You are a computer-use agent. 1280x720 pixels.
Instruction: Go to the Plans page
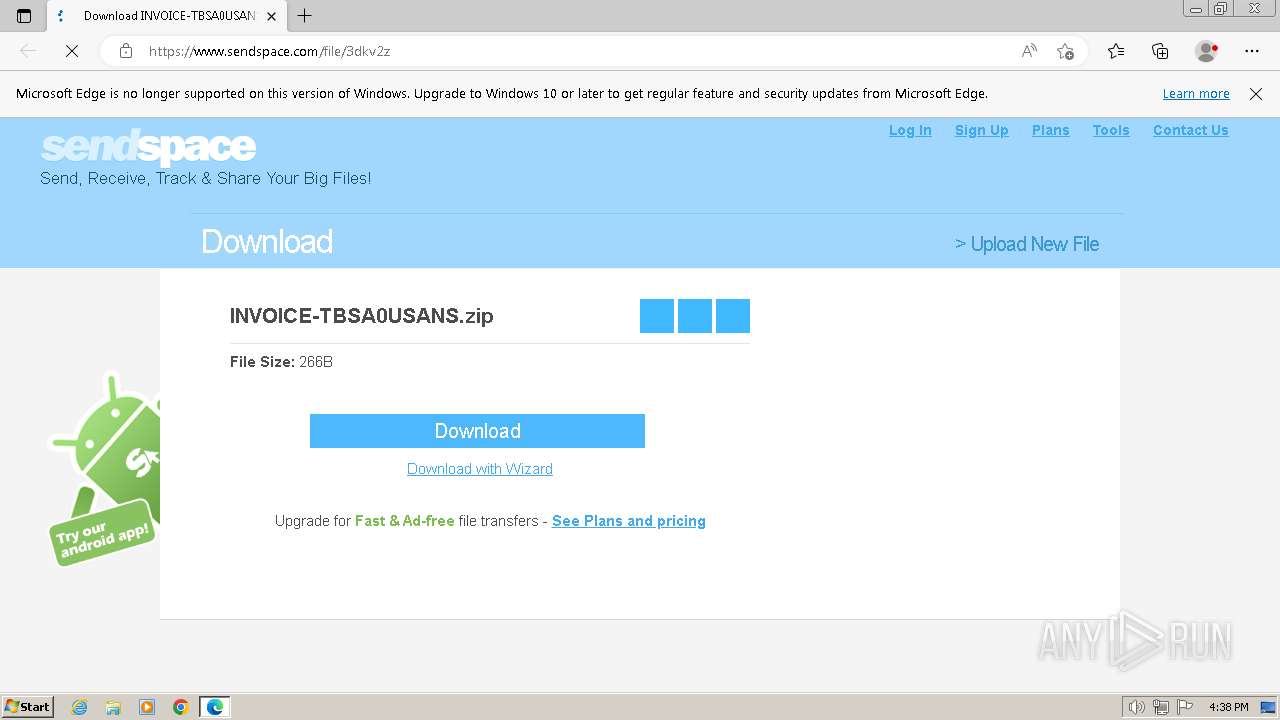pos(1050,130)
